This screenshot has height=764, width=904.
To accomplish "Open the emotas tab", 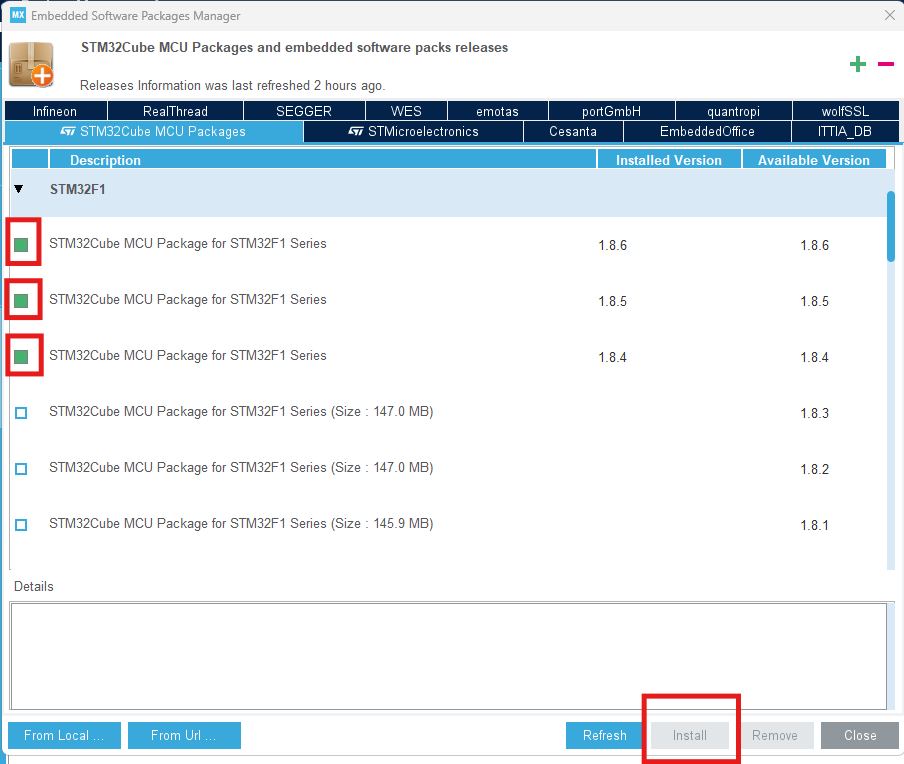I will click(498, 111).
